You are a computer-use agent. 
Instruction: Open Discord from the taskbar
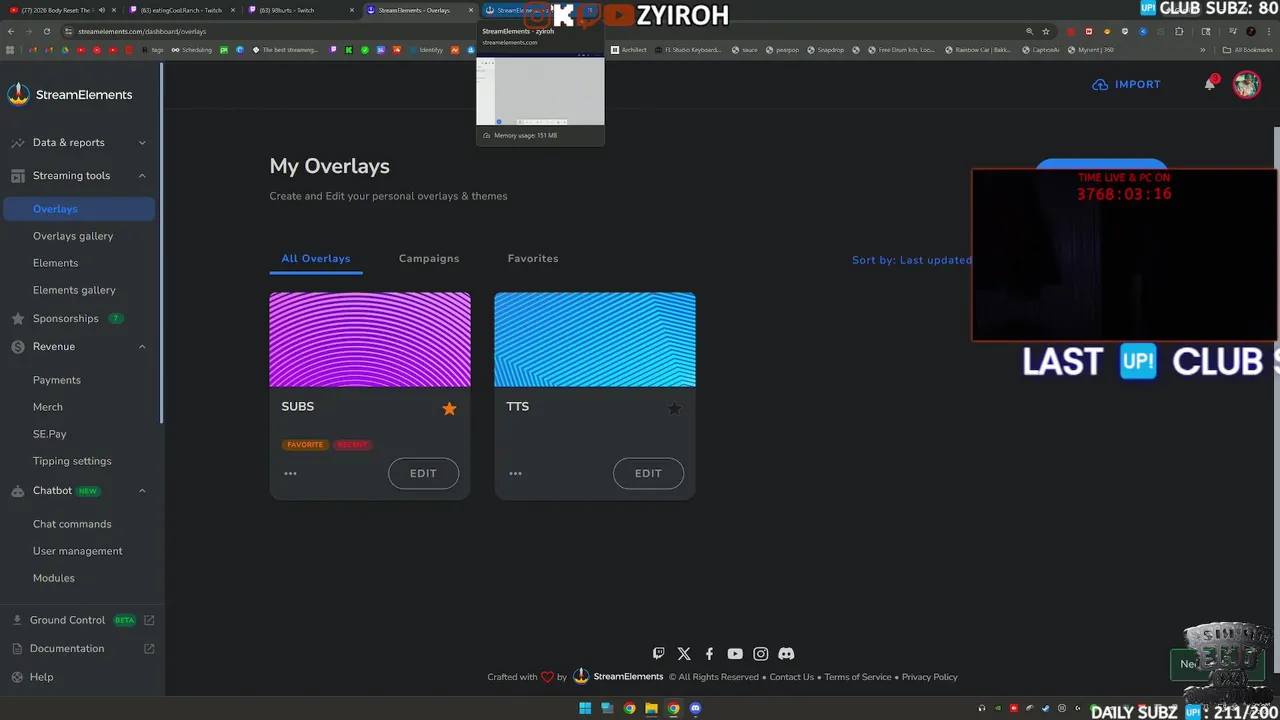point(696,709)
